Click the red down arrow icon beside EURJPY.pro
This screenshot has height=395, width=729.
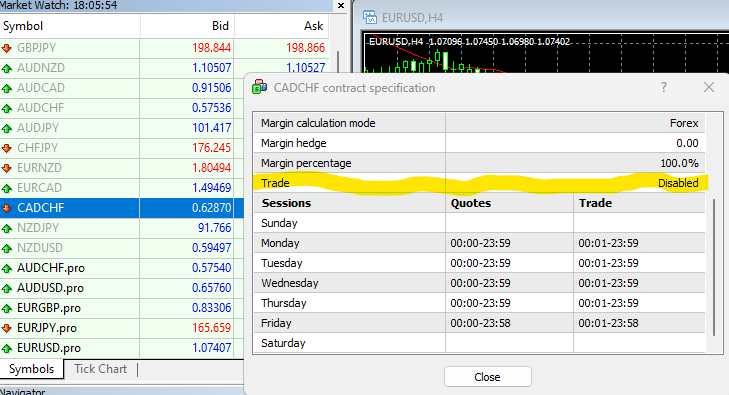(7, 328)
